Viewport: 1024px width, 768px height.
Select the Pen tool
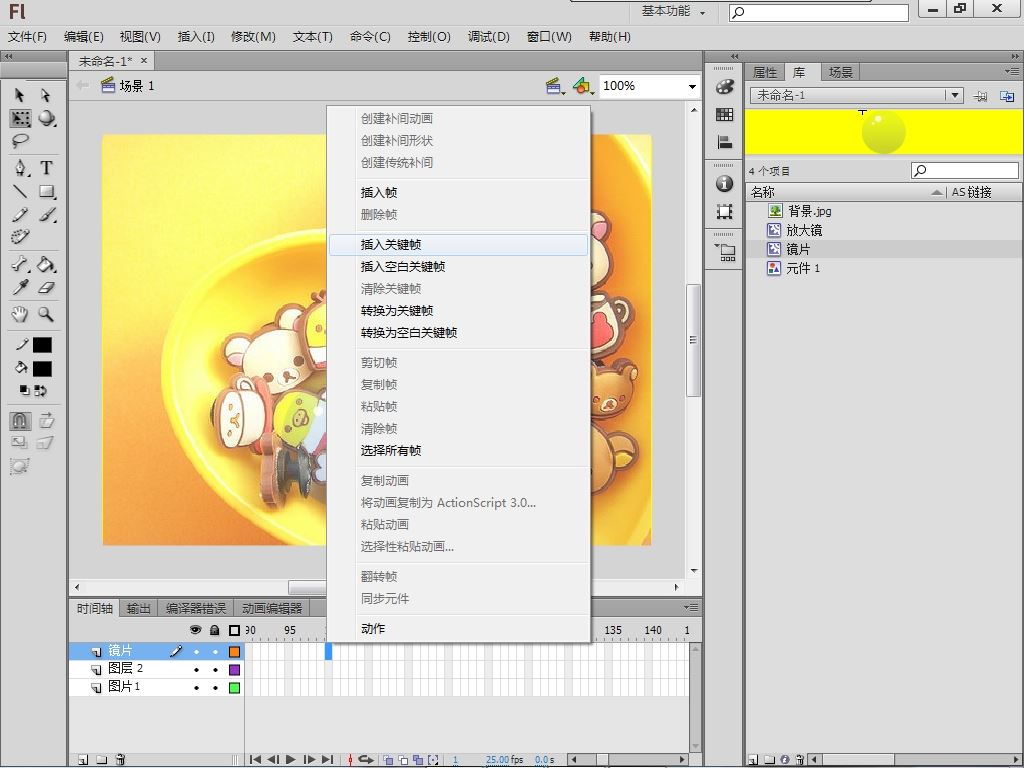pyautogui.click(x=20, y=168)
